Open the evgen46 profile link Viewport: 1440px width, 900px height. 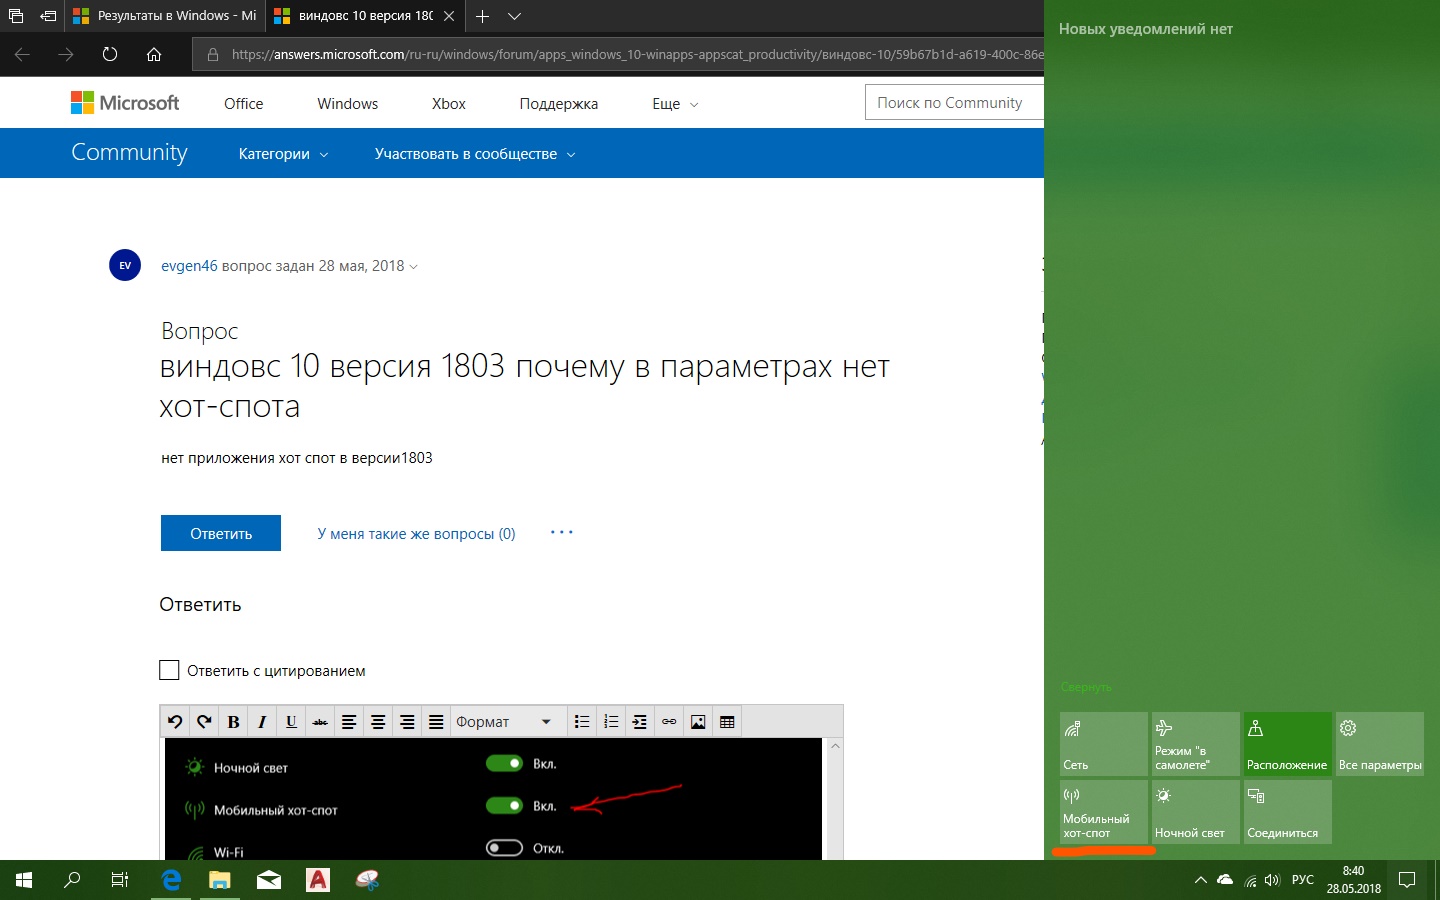189,266
